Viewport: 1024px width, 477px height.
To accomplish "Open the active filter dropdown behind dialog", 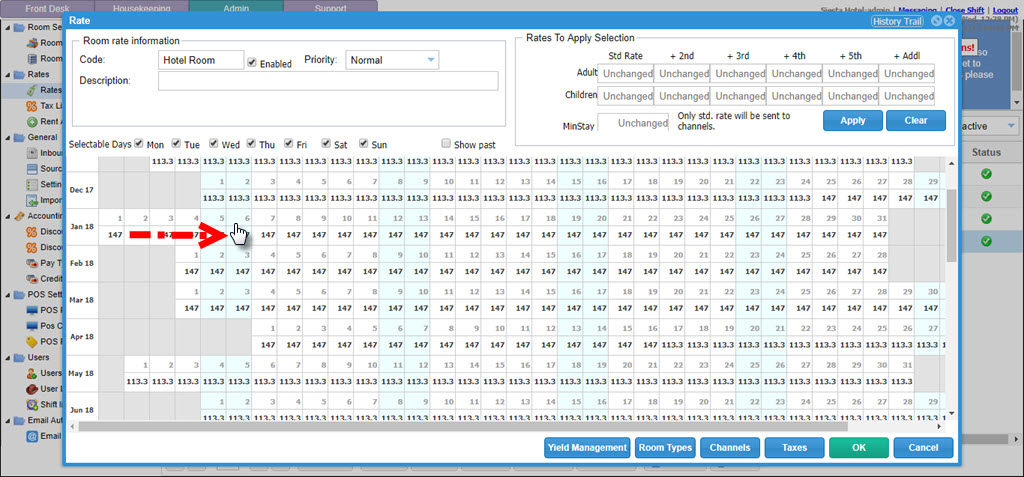I will [x=1012, y=125].
